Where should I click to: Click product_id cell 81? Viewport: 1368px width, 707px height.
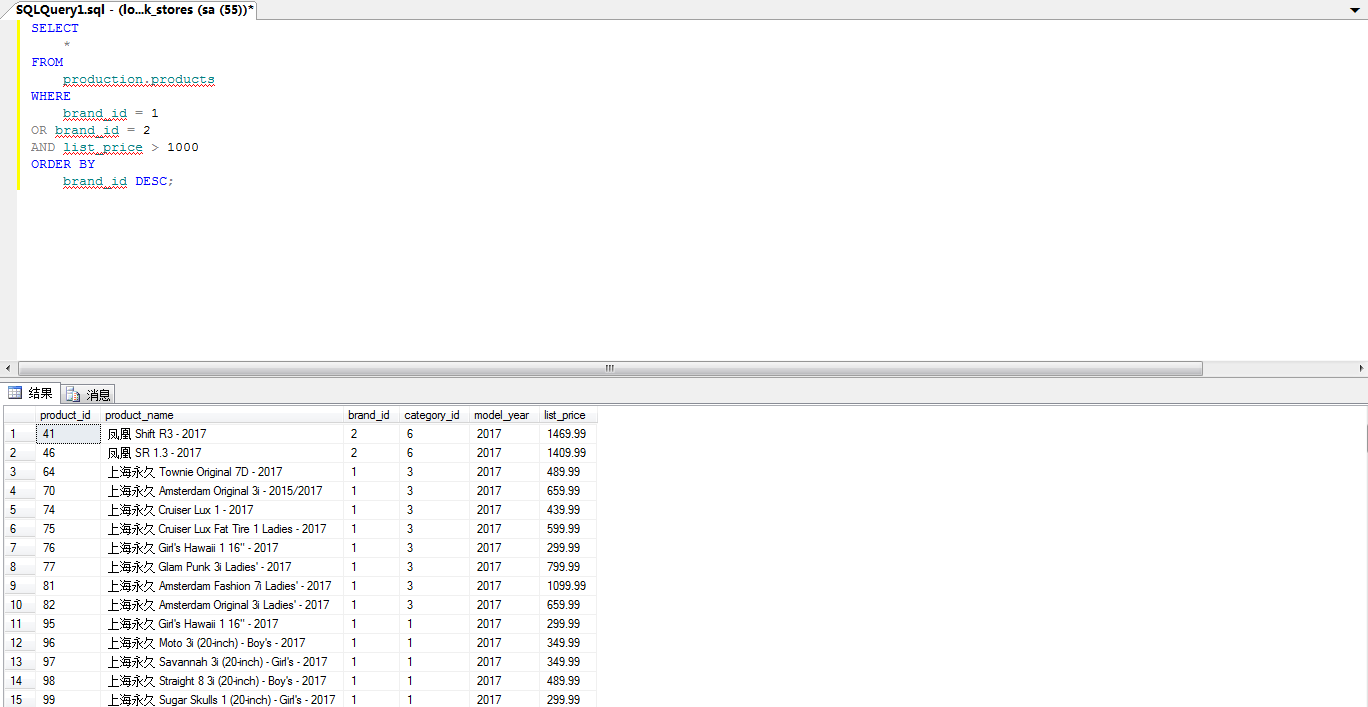coord(68,586)
